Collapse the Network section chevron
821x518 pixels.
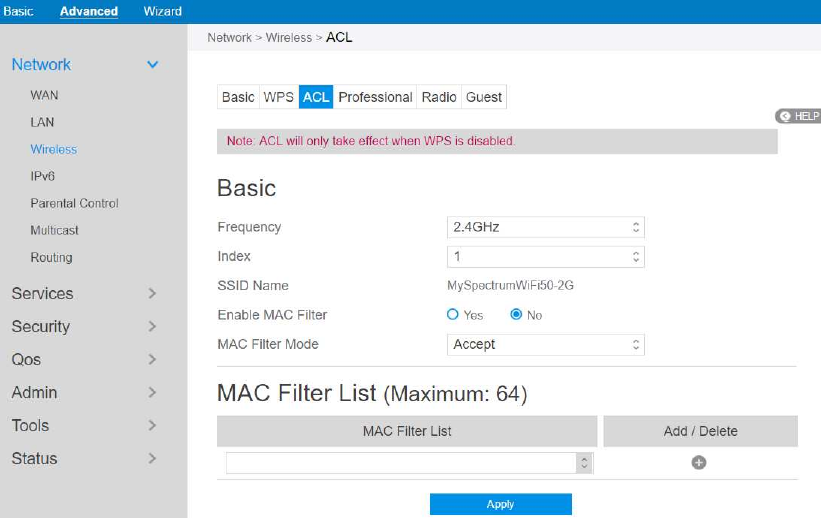tap(153, 65)
